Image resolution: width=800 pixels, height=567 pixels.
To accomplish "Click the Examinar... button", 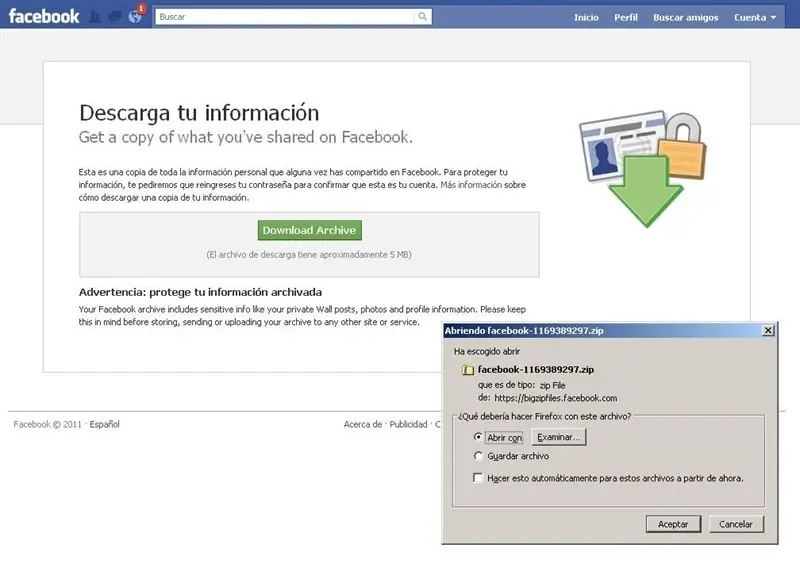I will 559,437.
